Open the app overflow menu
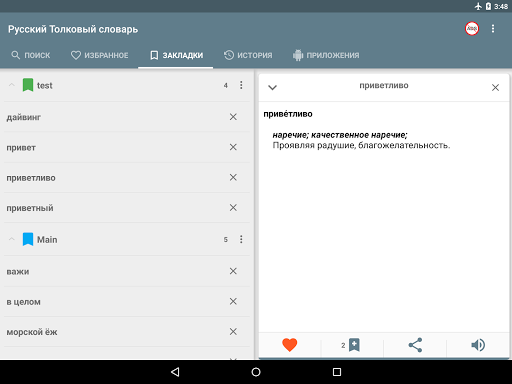The height and width of the screenshot is (384, 512). coord(493,29)
